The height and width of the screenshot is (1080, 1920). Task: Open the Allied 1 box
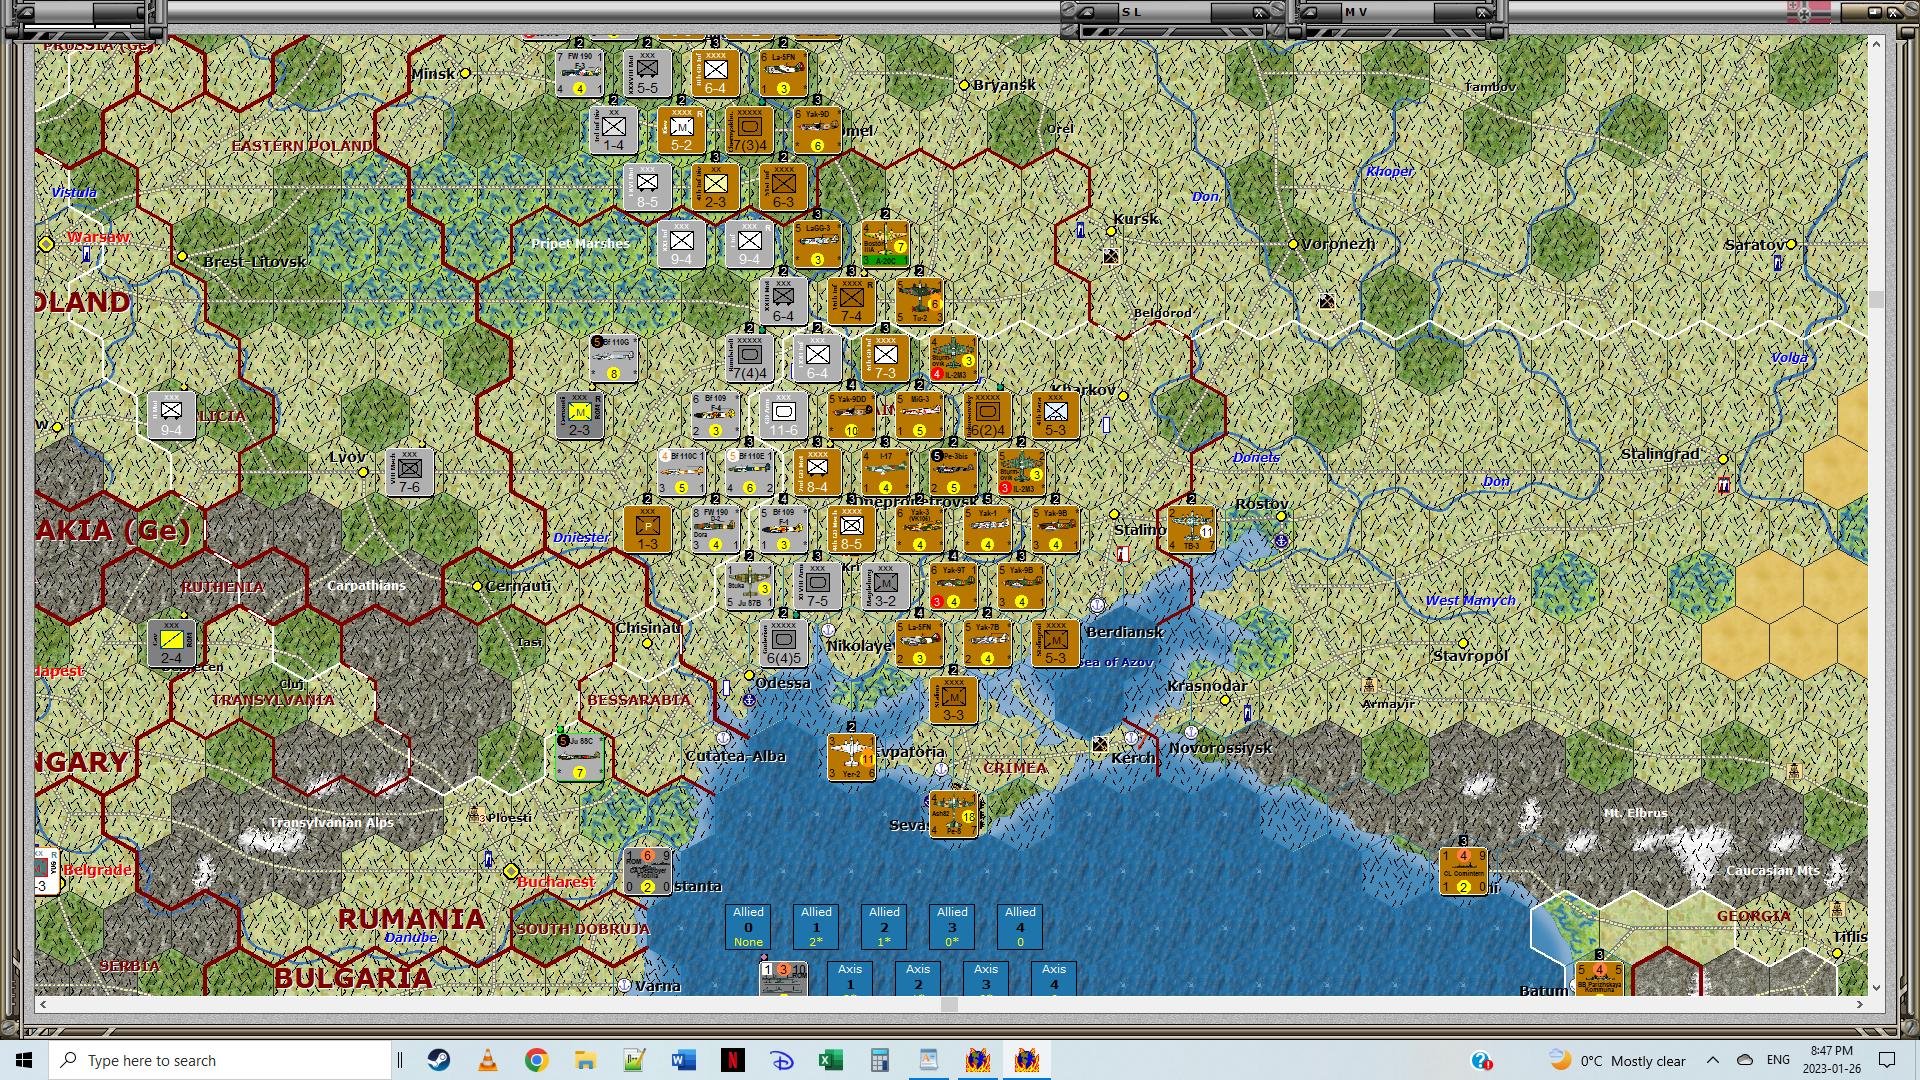click(816, 927)
